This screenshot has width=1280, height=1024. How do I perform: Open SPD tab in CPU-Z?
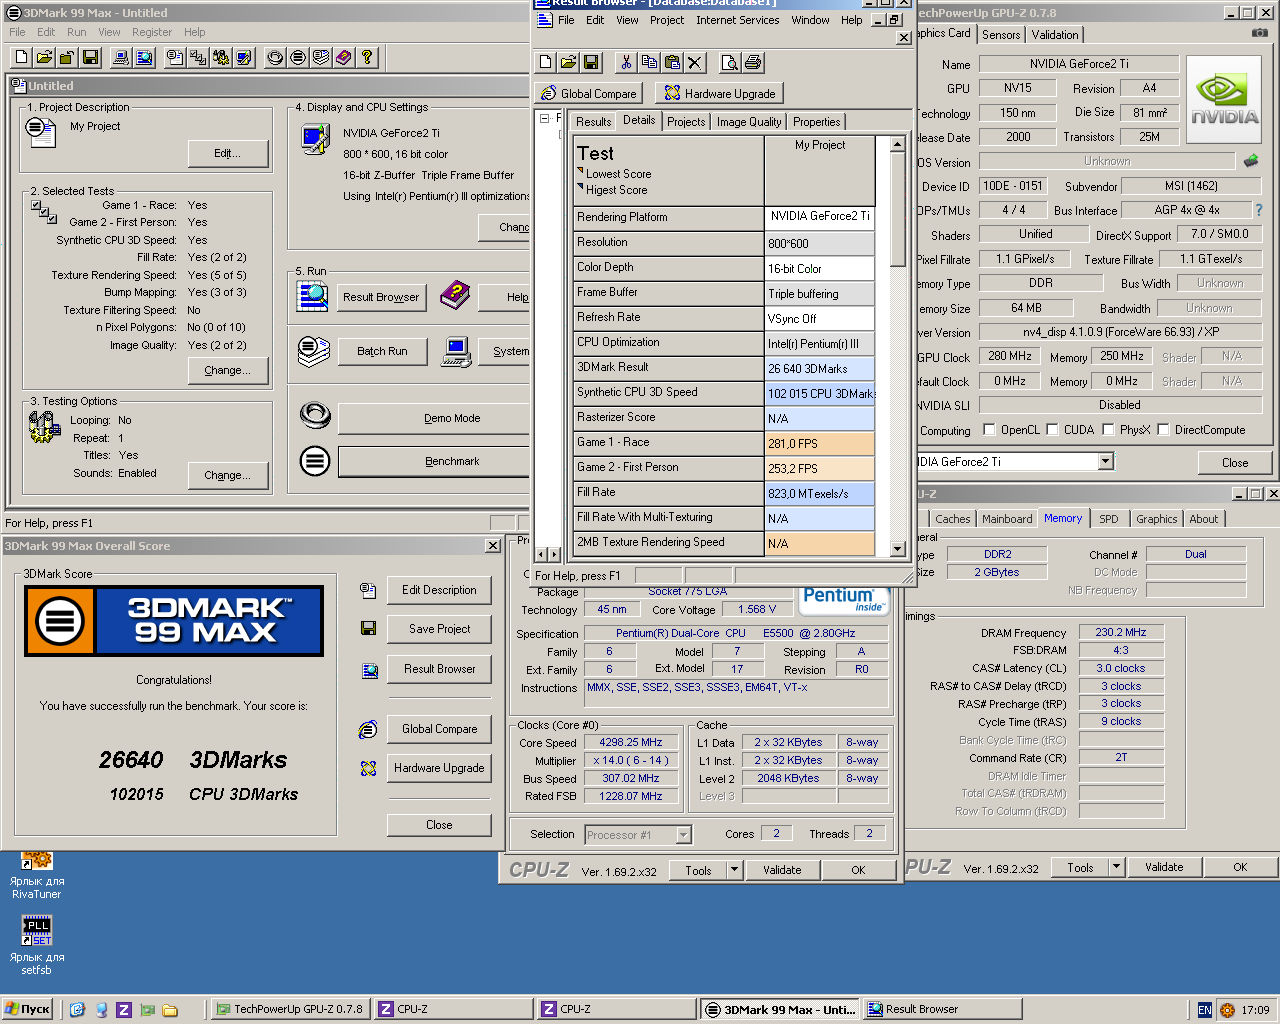[1109, 519]
